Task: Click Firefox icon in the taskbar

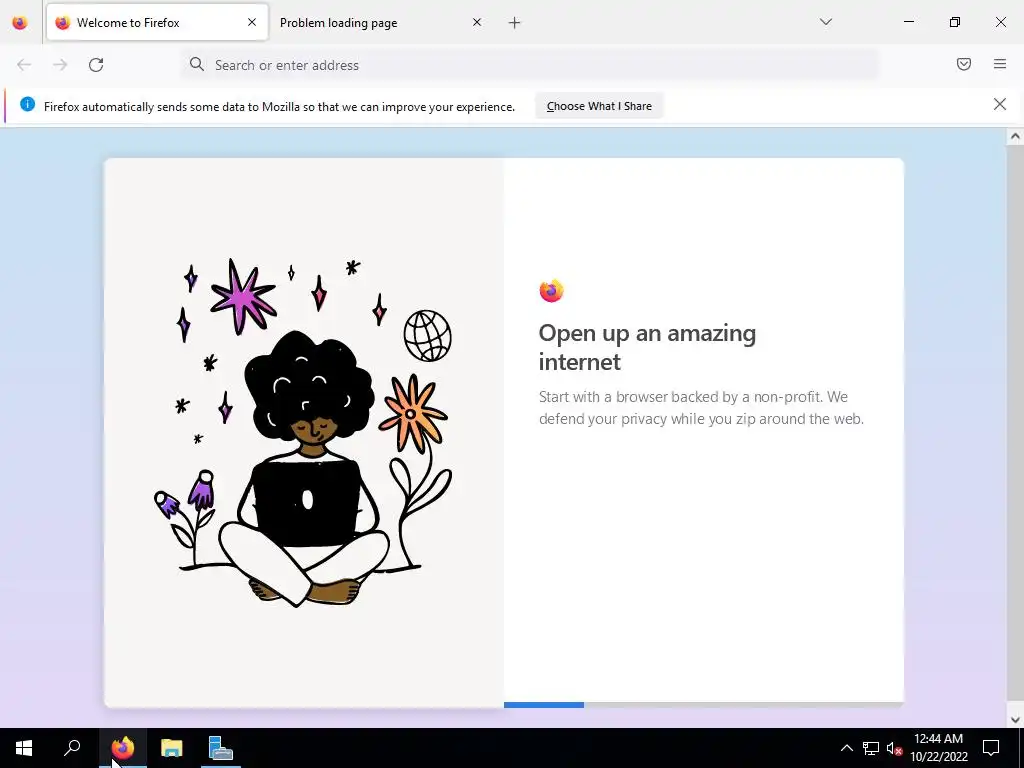Action: [x=123, y=748]
